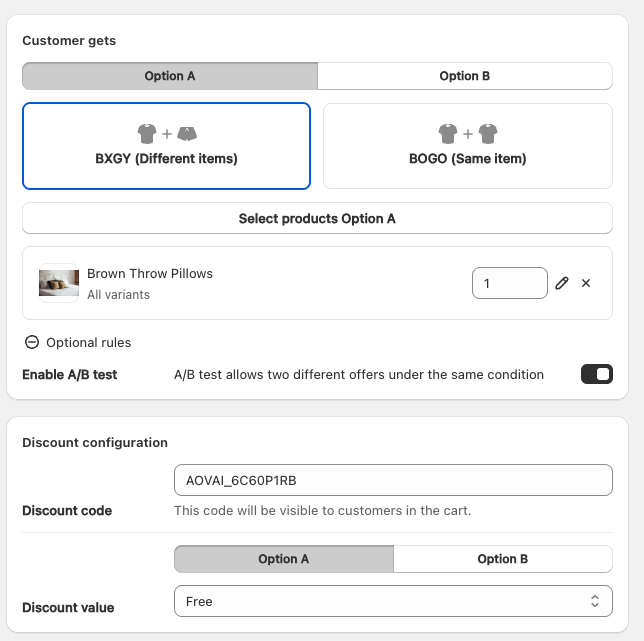
Task: Click the Brown Throw Pillows product name
Action: pos(150,273)
